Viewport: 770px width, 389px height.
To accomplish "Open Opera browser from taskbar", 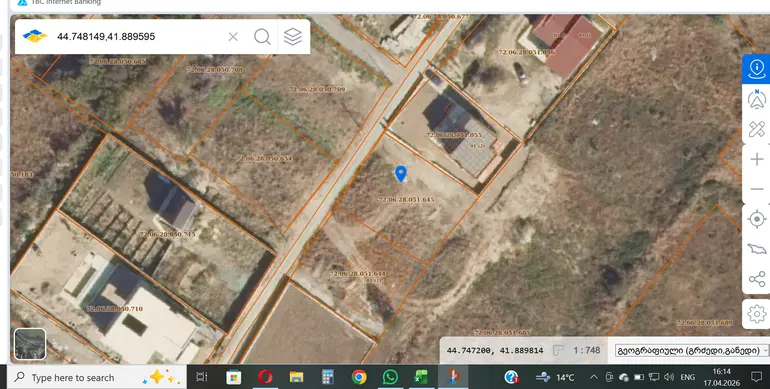I will pyautogui.click(x=265, y=377).
